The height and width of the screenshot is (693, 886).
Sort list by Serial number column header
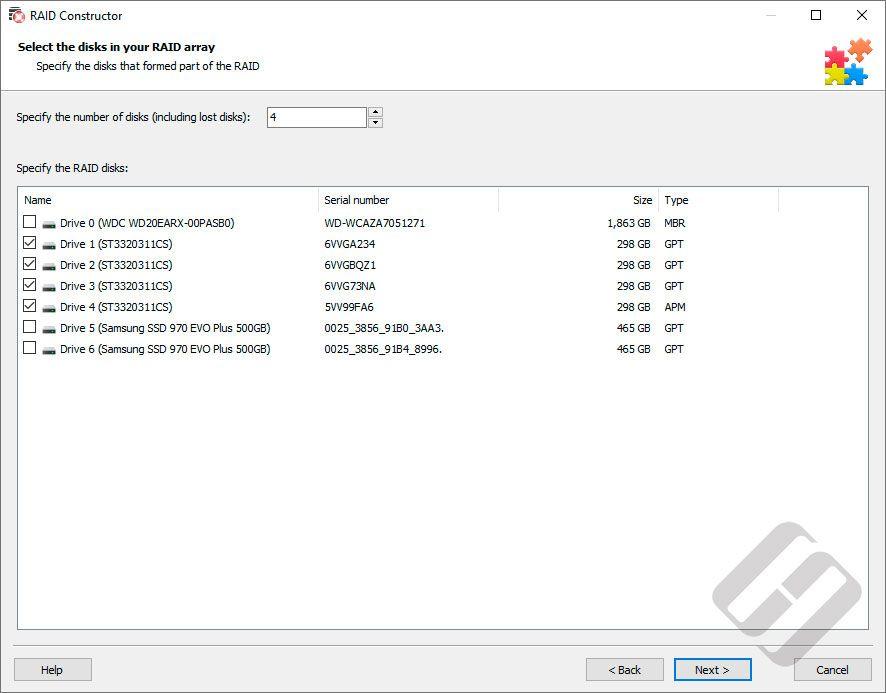tap(409, 200)
